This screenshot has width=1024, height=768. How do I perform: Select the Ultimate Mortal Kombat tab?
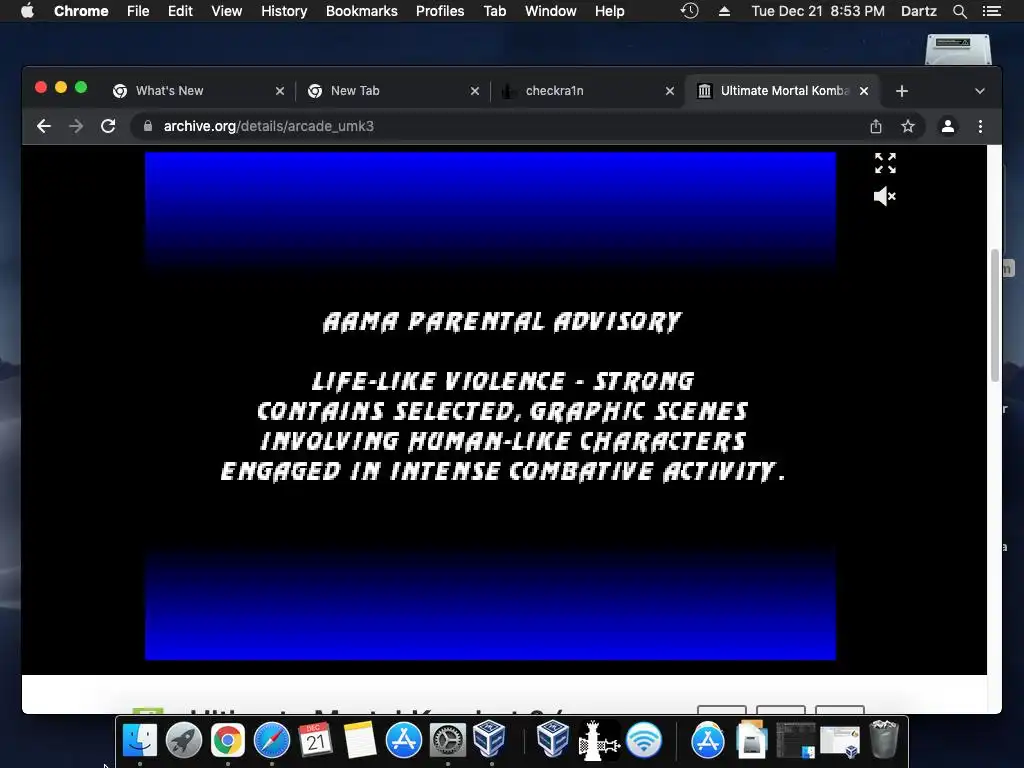coord(780,91)
